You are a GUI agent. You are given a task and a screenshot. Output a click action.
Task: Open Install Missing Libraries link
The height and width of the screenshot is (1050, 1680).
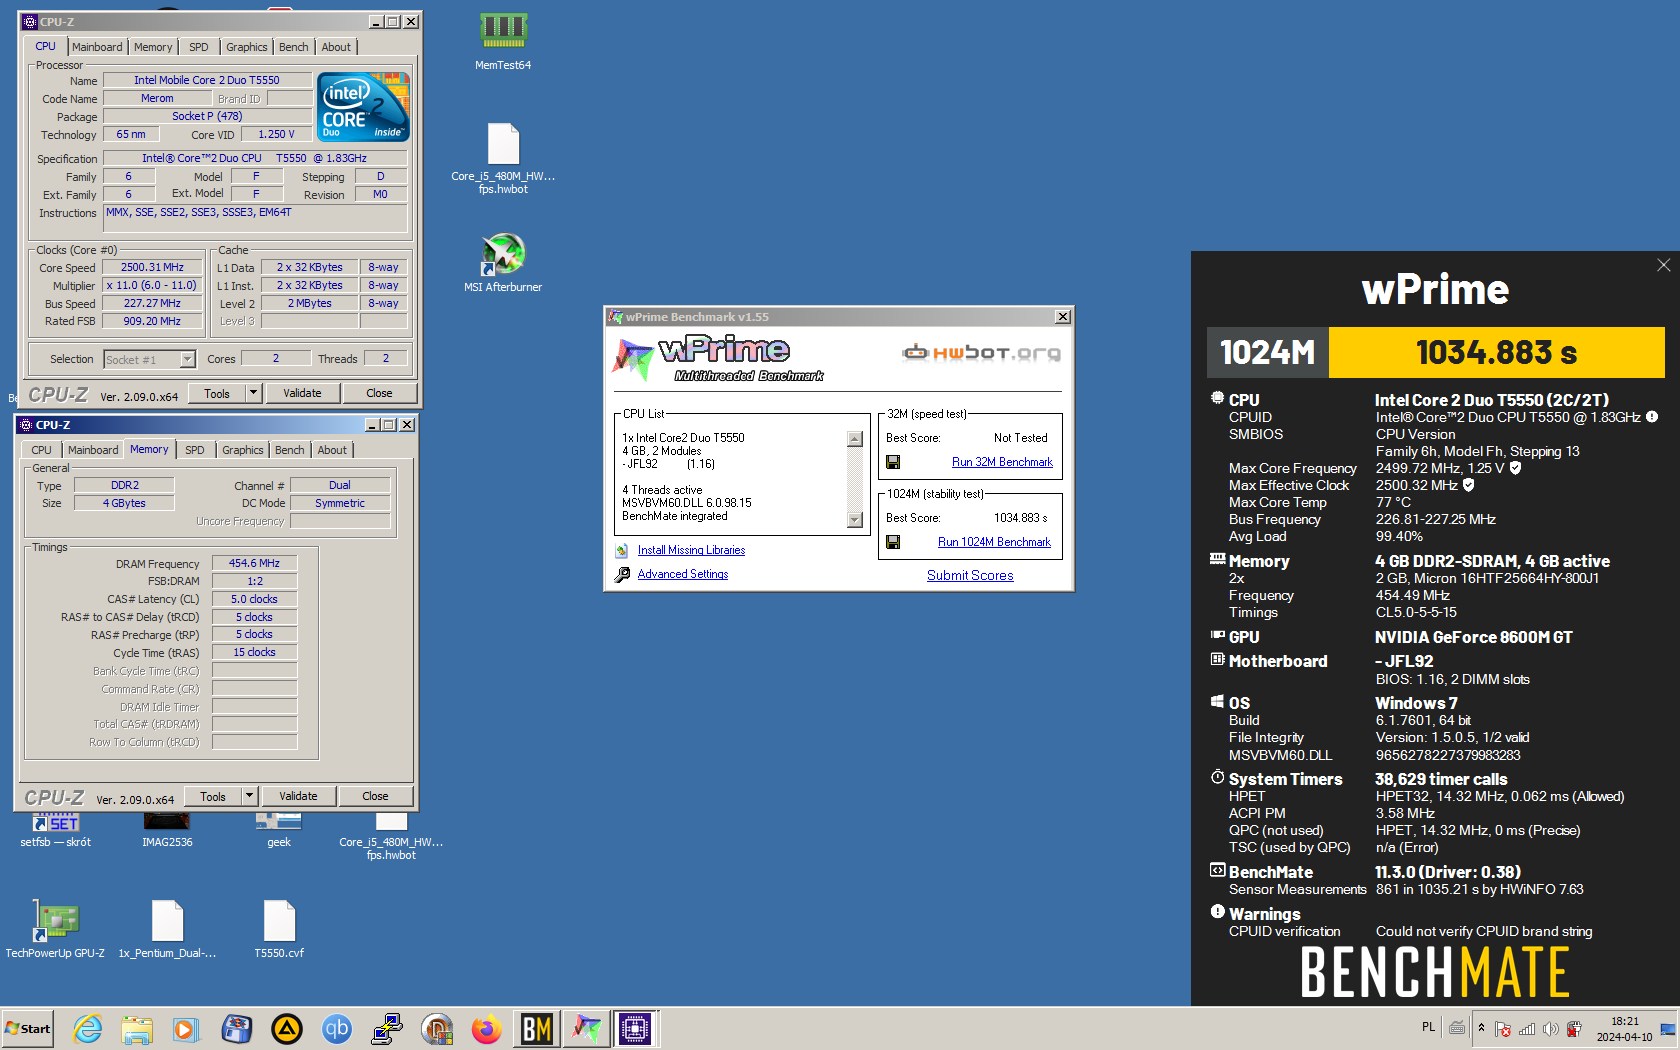click(691, 550)
